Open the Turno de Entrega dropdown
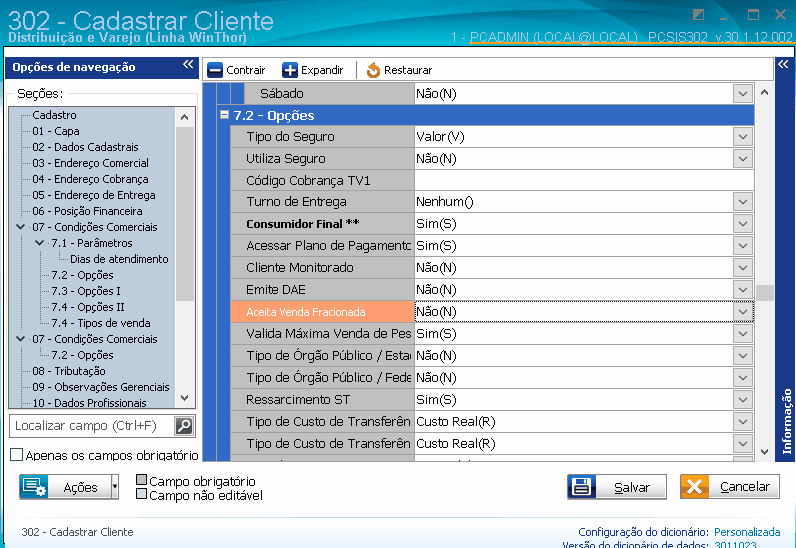796x548 pixels. point(743,202)
